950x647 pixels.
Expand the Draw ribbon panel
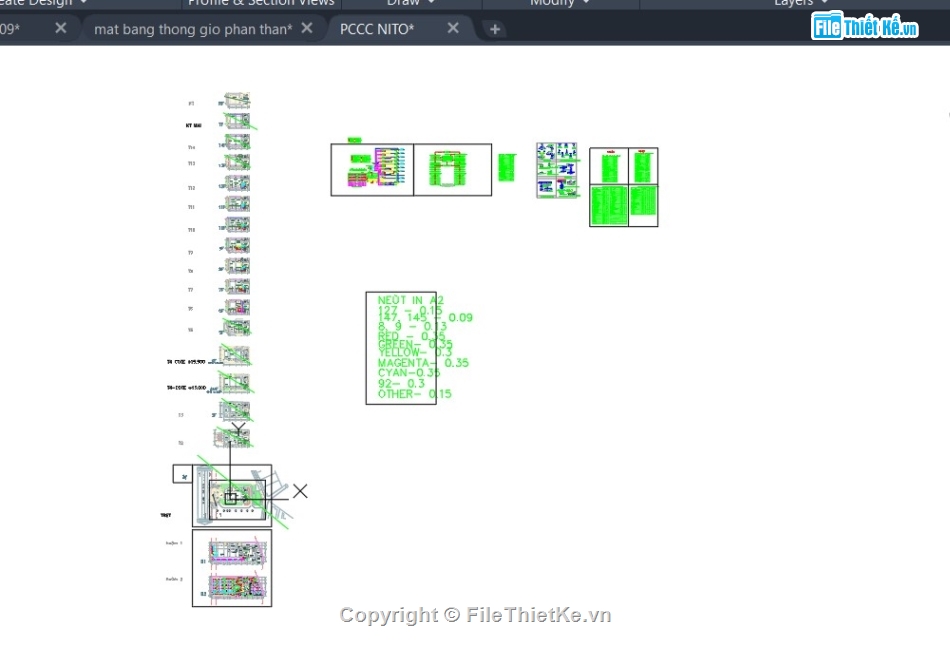pyautogui.click(x=411, y=3)
